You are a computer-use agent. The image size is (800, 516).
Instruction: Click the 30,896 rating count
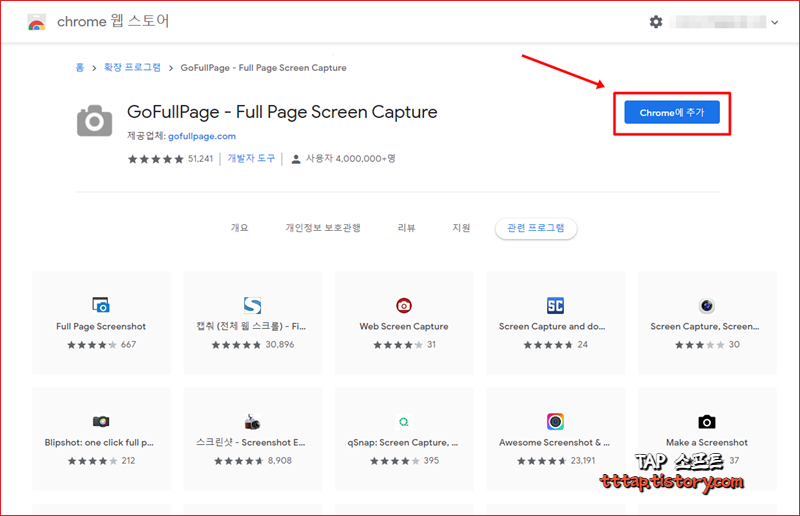tap(280, 345)
